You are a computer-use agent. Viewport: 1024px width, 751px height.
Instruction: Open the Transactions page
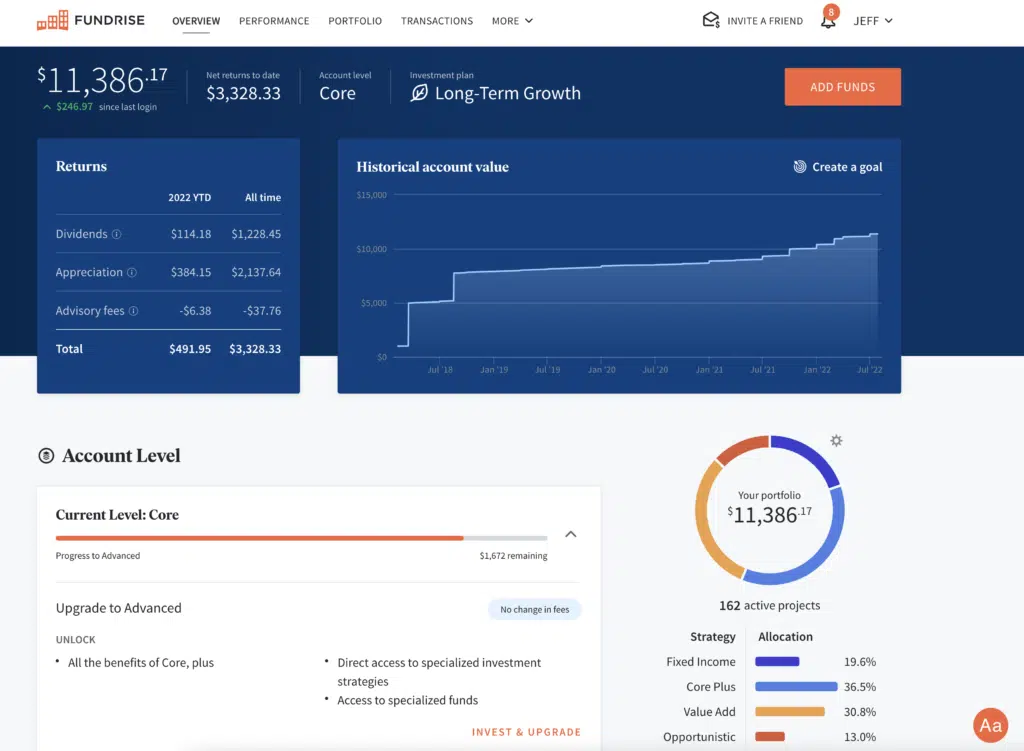click(x=437, y=21)
